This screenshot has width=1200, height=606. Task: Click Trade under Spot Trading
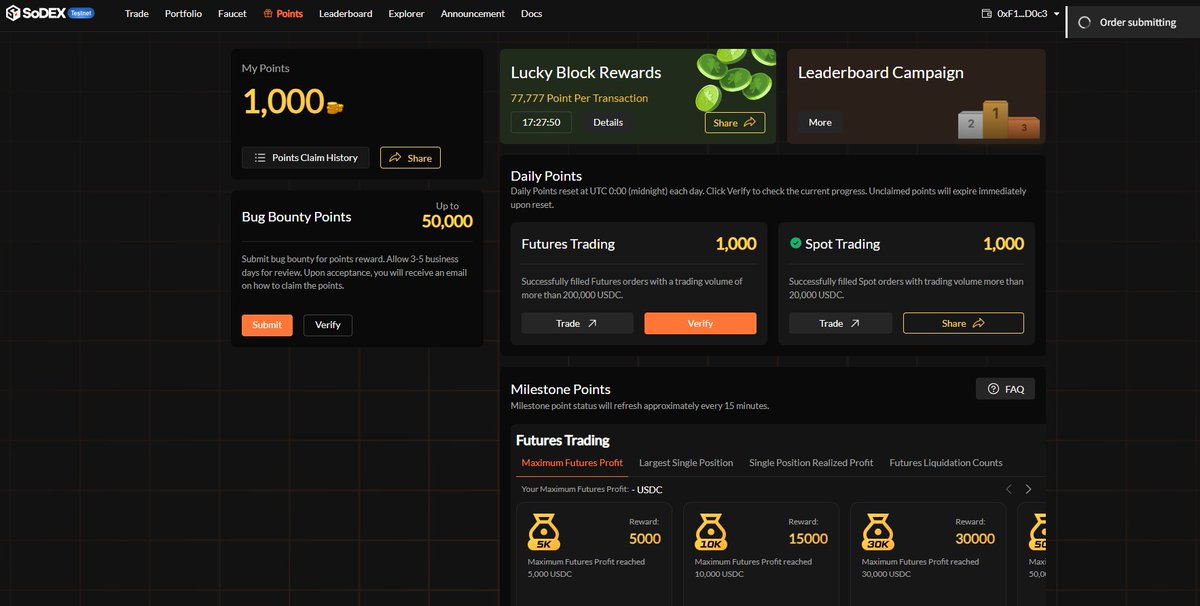[840, 323]
